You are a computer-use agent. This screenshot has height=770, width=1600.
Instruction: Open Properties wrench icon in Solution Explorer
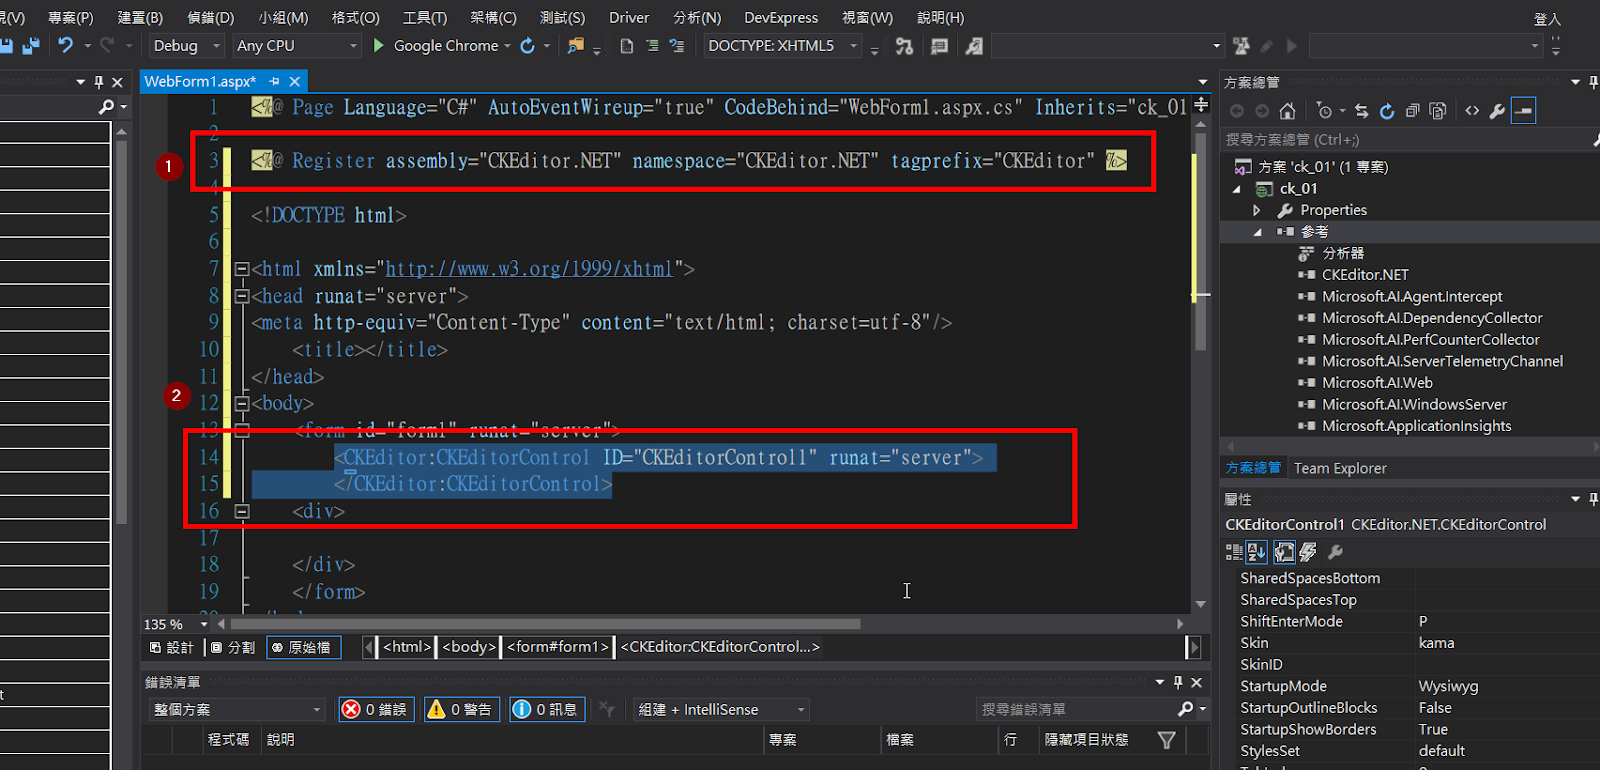(1497, 111)
